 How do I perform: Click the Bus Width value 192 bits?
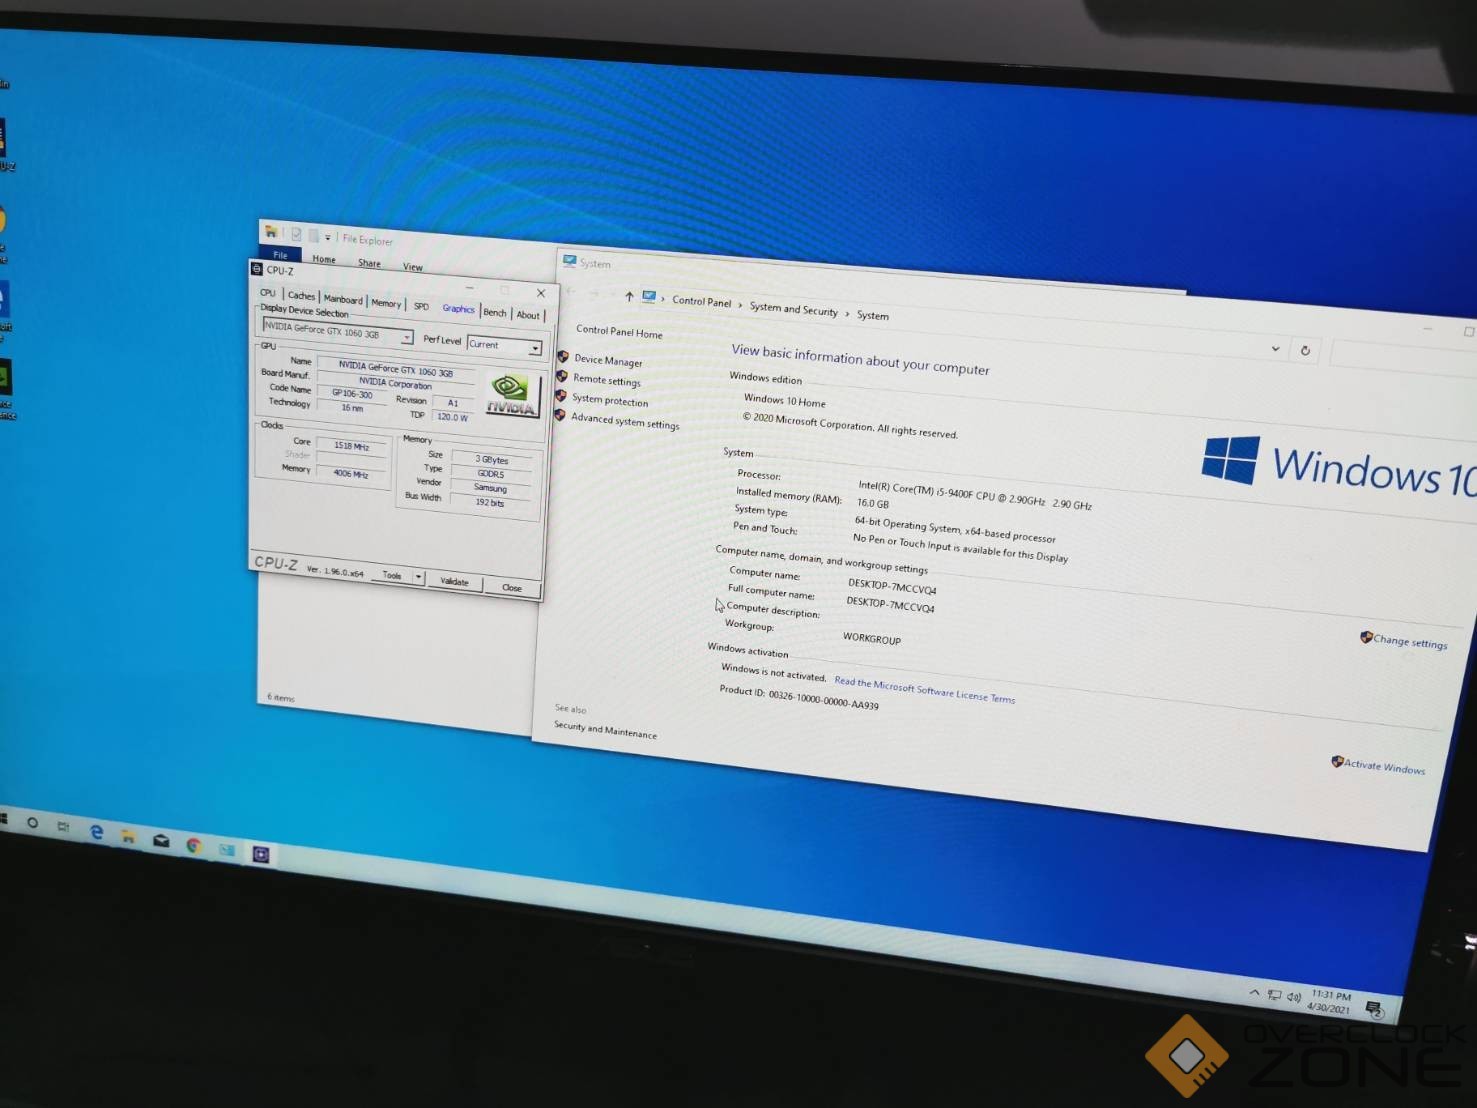click(489, 502)
